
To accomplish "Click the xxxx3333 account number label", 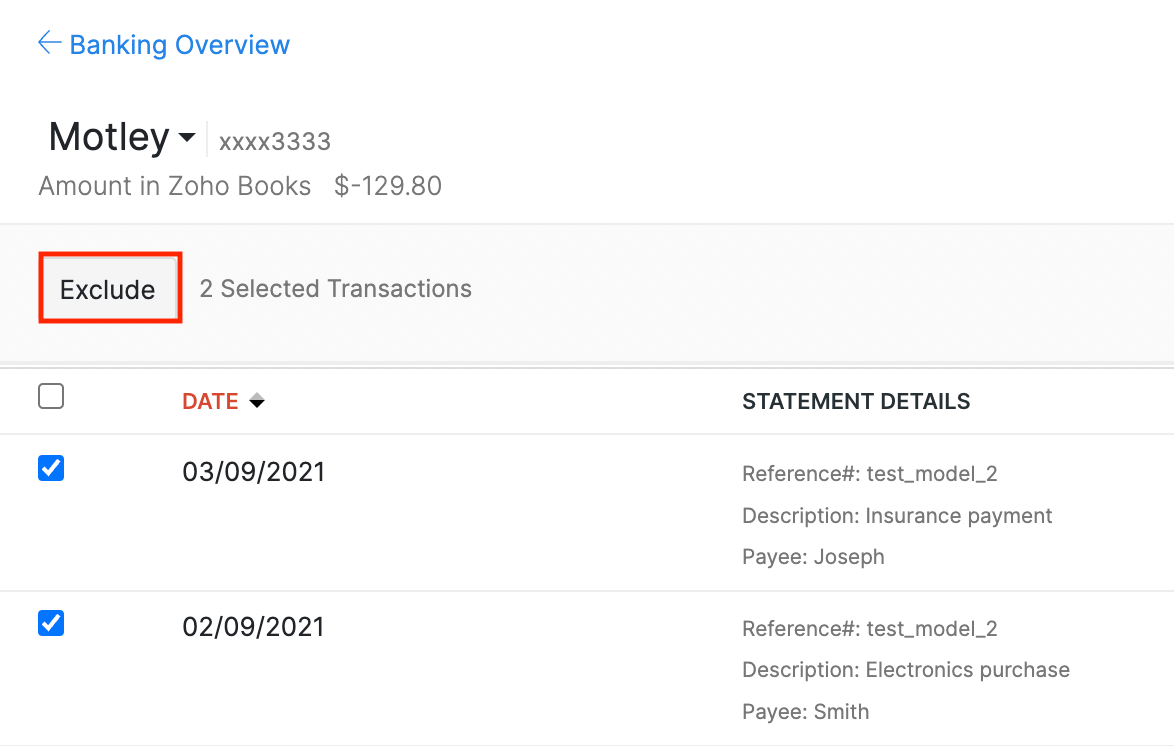I will click(274, 141).
